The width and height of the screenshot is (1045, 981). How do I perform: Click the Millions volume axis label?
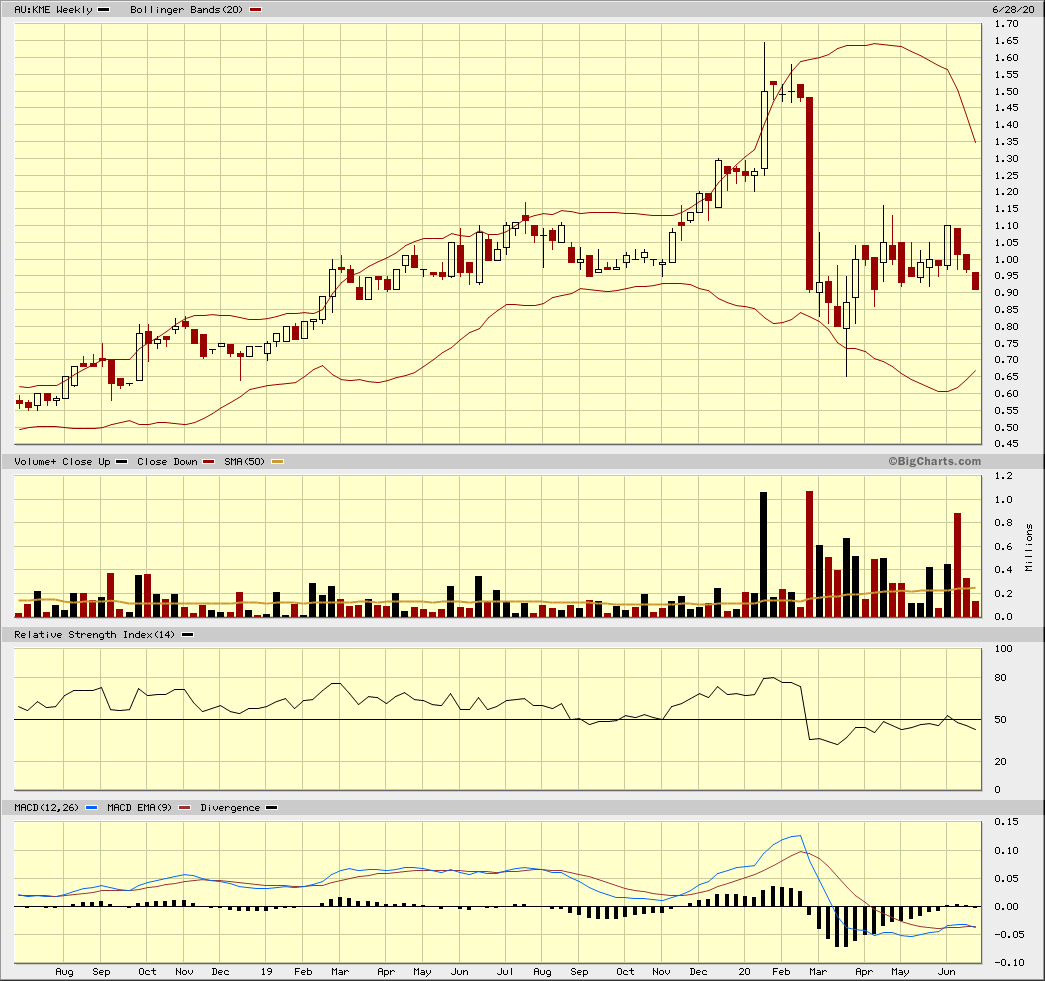coord(1028,546)
